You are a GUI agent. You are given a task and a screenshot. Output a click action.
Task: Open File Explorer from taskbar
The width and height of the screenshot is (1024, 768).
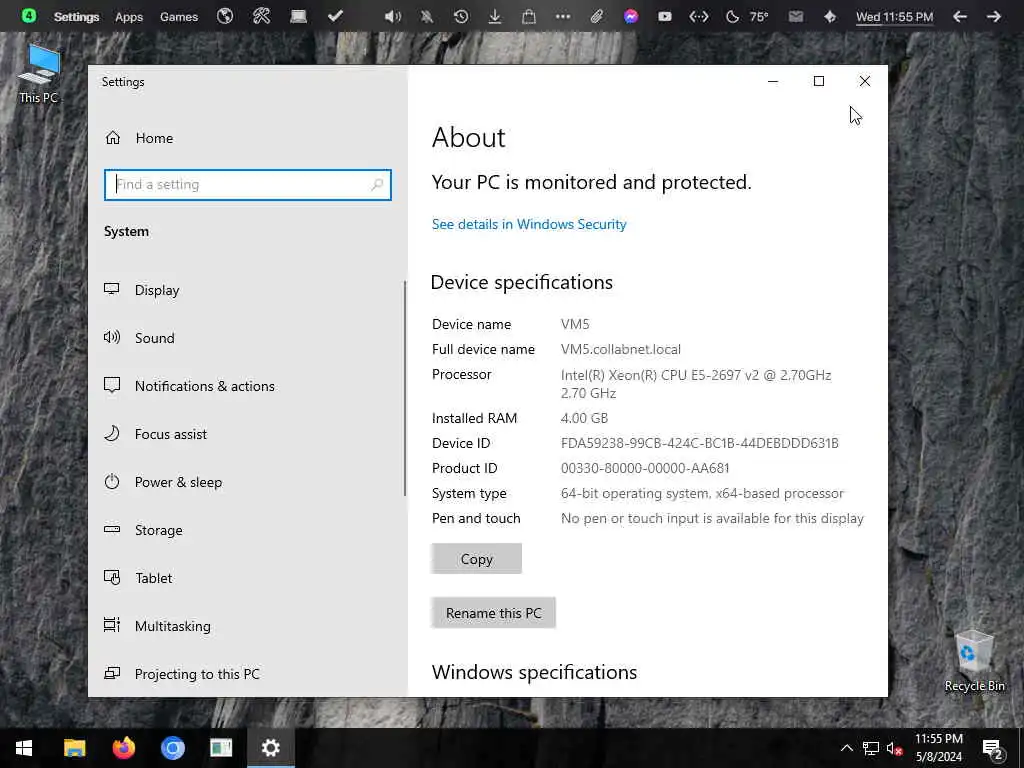coord(74,748)
